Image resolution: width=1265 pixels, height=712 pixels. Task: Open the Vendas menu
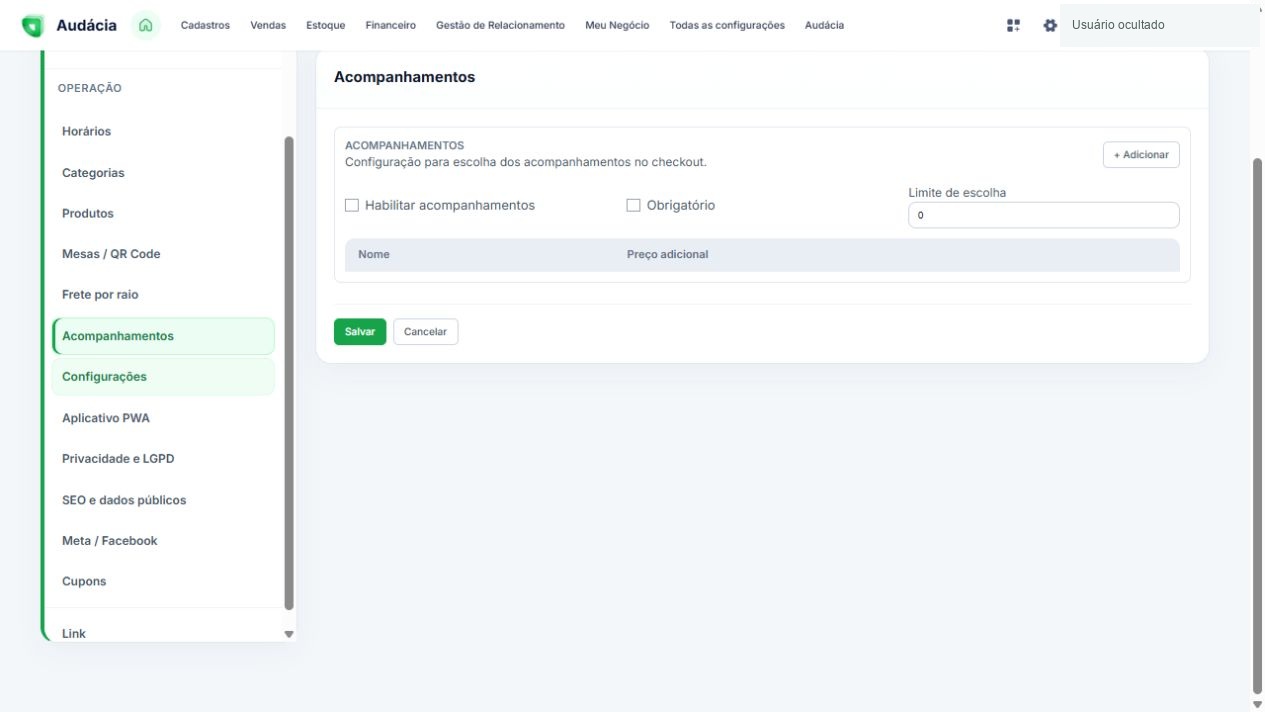268,25
